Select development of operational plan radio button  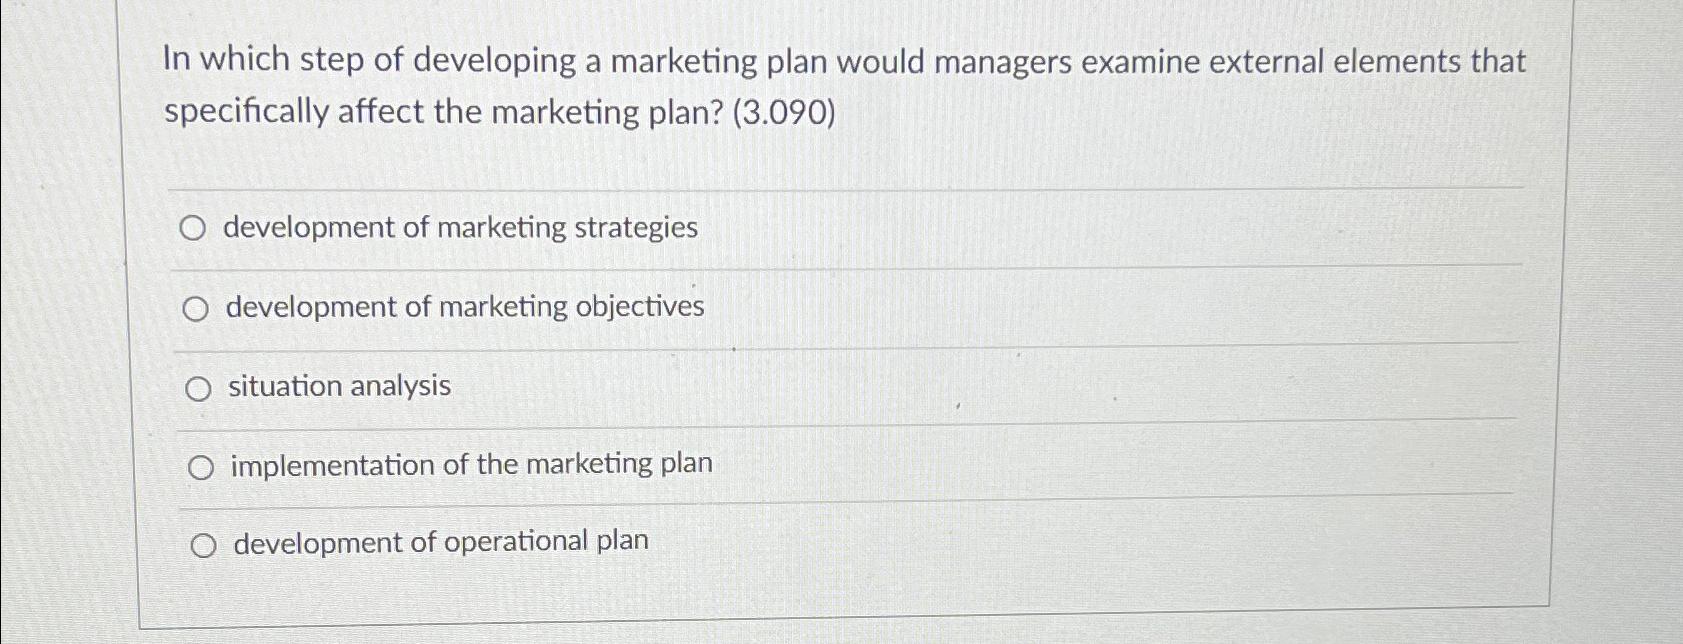click(205, 544)
